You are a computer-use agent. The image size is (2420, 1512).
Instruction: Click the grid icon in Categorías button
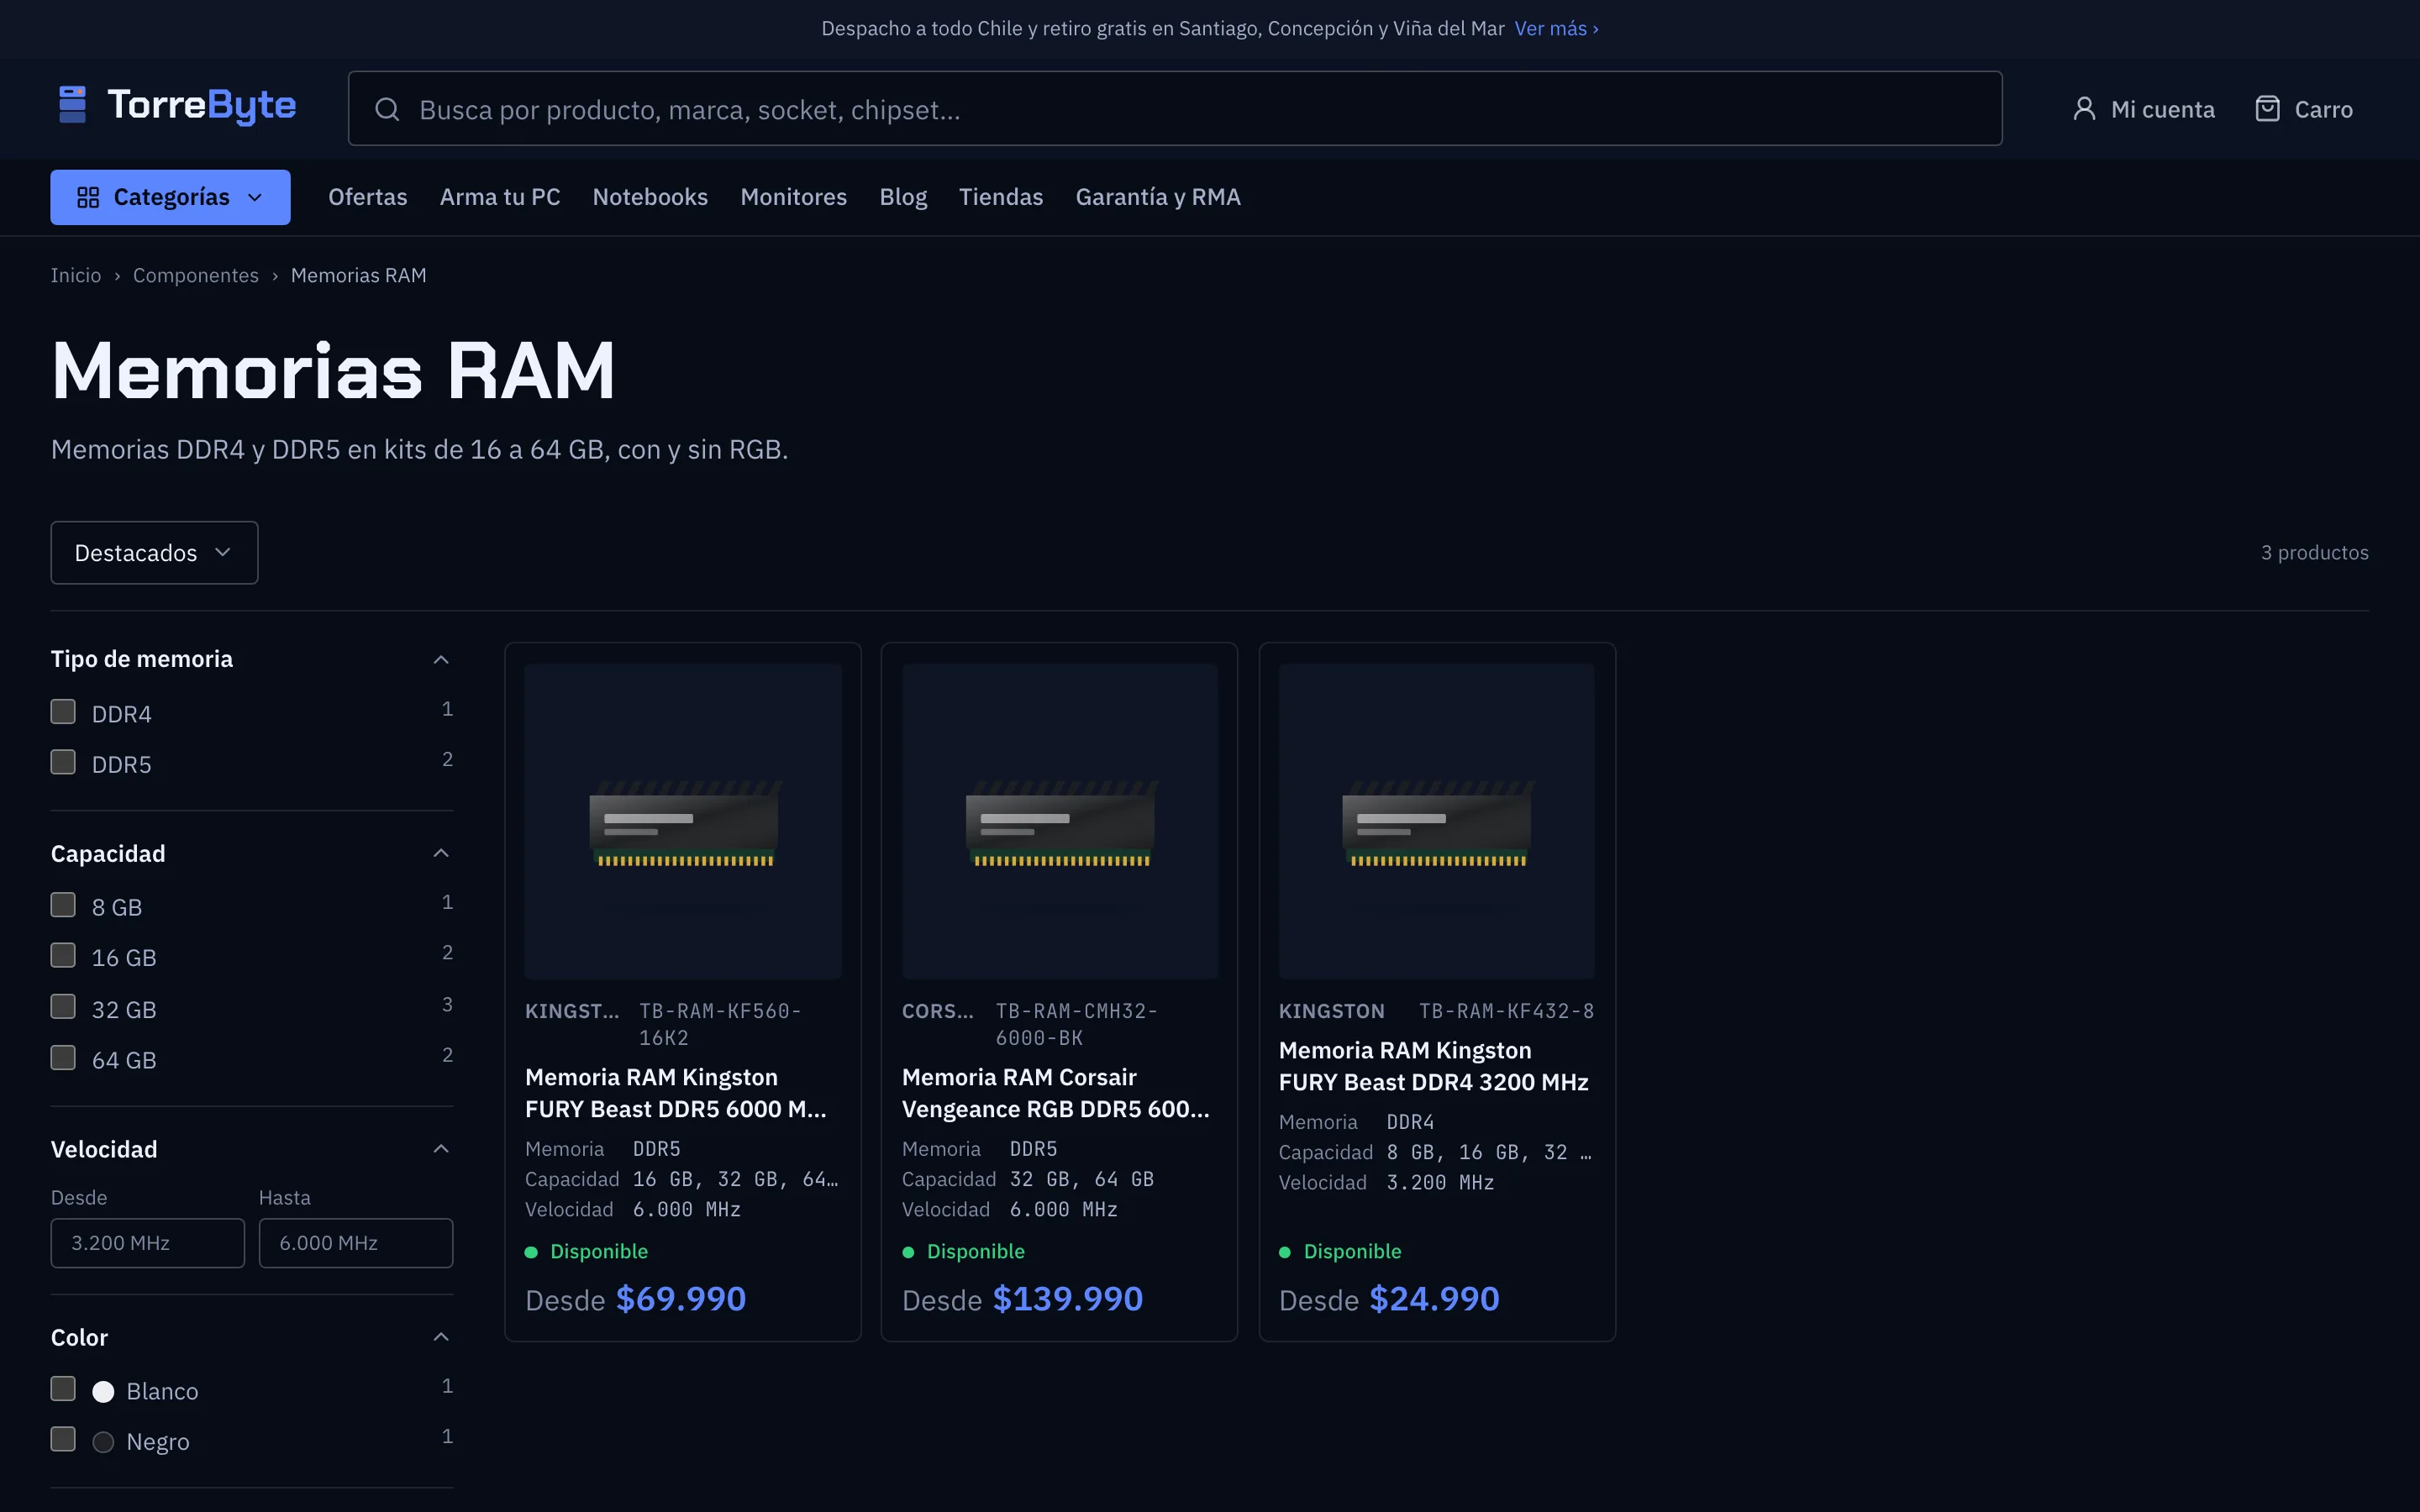(x=88, y=197)
